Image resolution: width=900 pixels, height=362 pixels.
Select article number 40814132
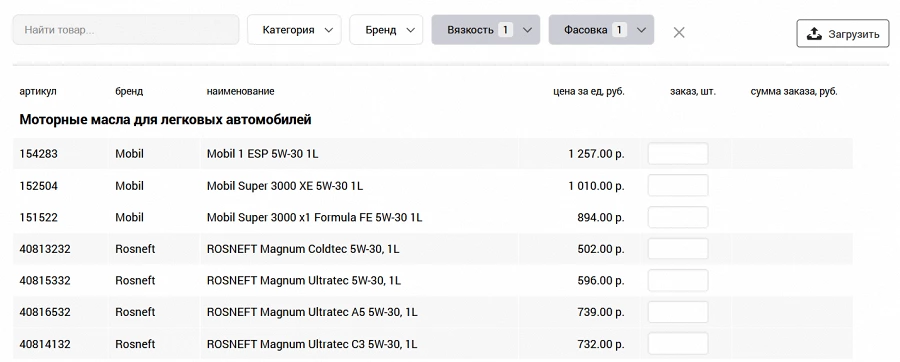coord(45,344)
